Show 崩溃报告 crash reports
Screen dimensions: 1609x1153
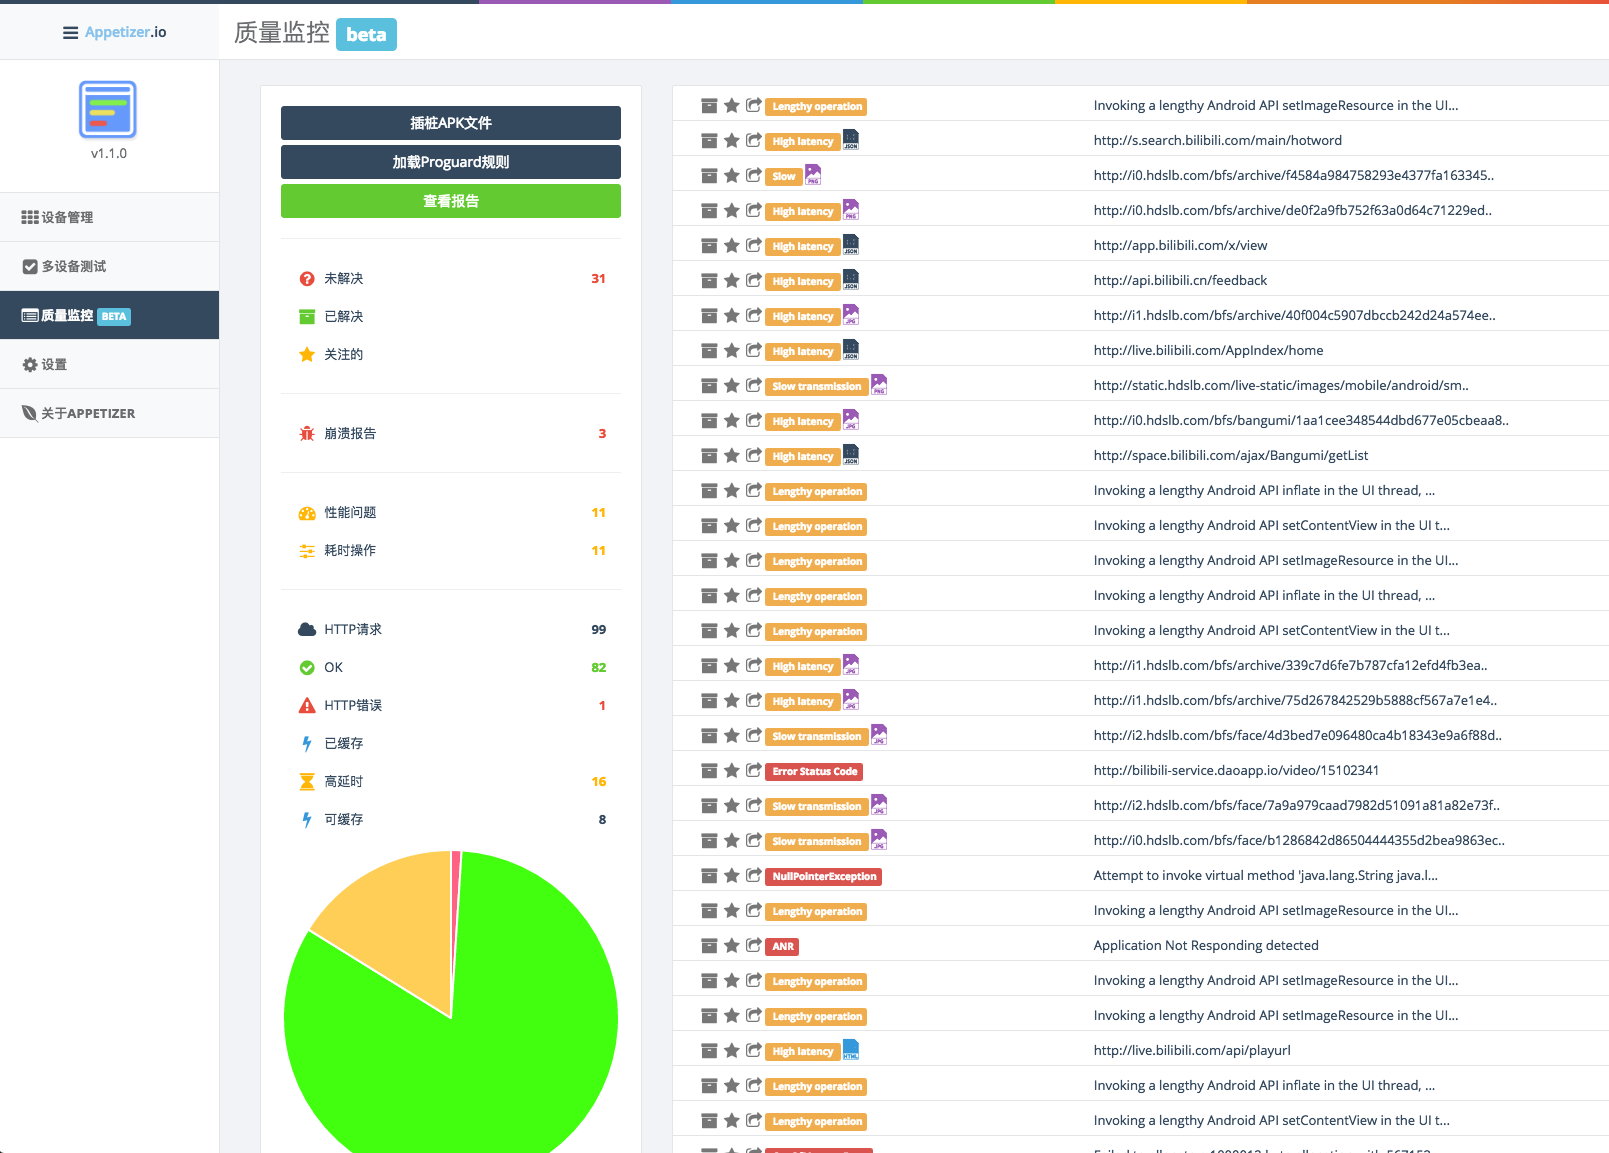coord(451,433)
